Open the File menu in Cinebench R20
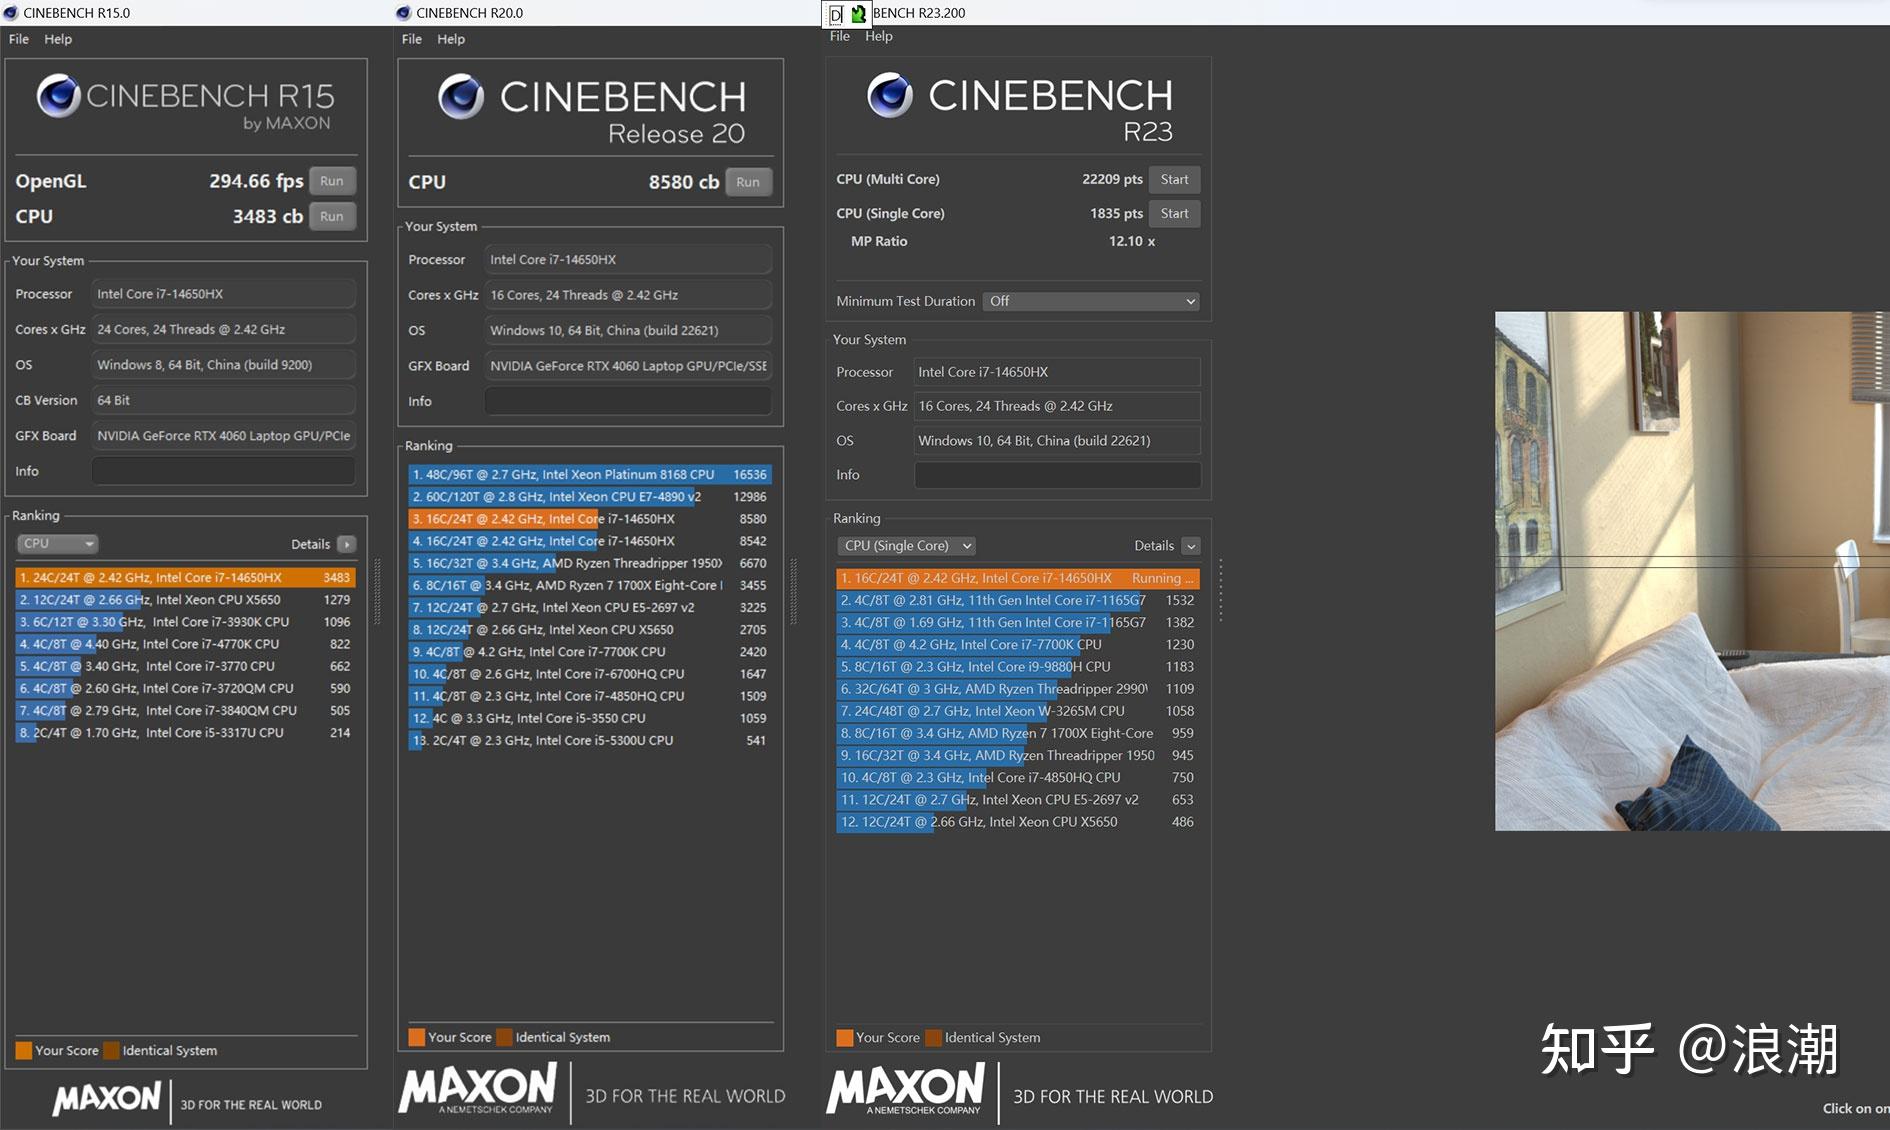Screen dimensions: 1890x1130 (412, 39)
